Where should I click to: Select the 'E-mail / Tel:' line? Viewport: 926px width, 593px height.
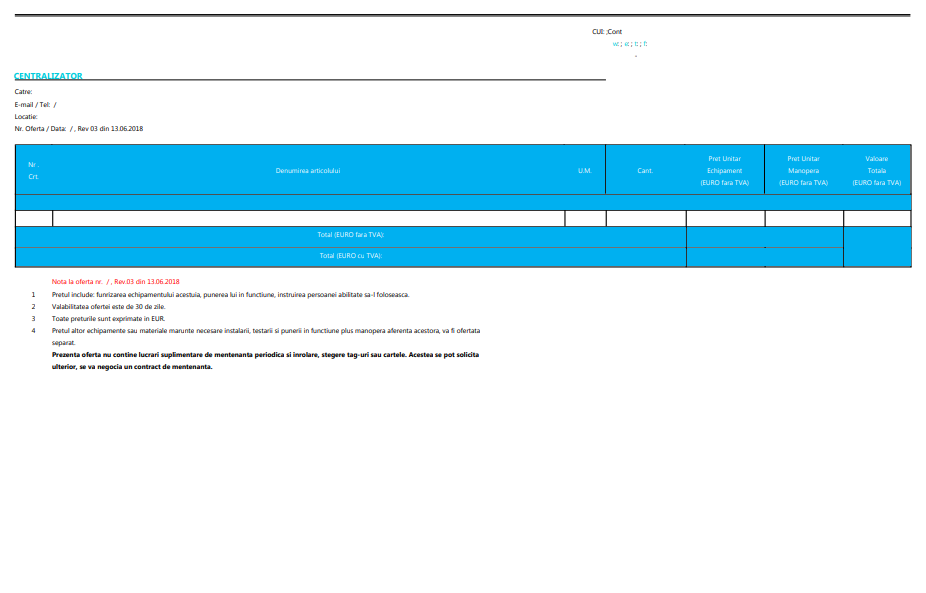point(35,104)
